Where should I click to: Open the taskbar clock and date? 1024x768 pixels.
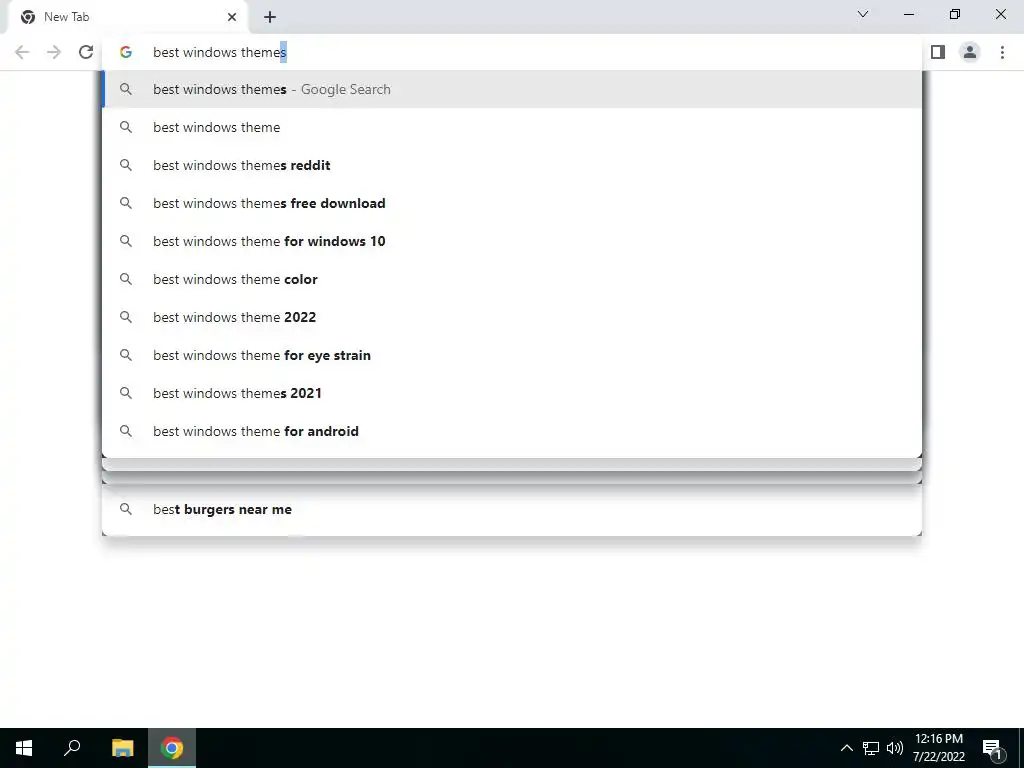point(938,748)
